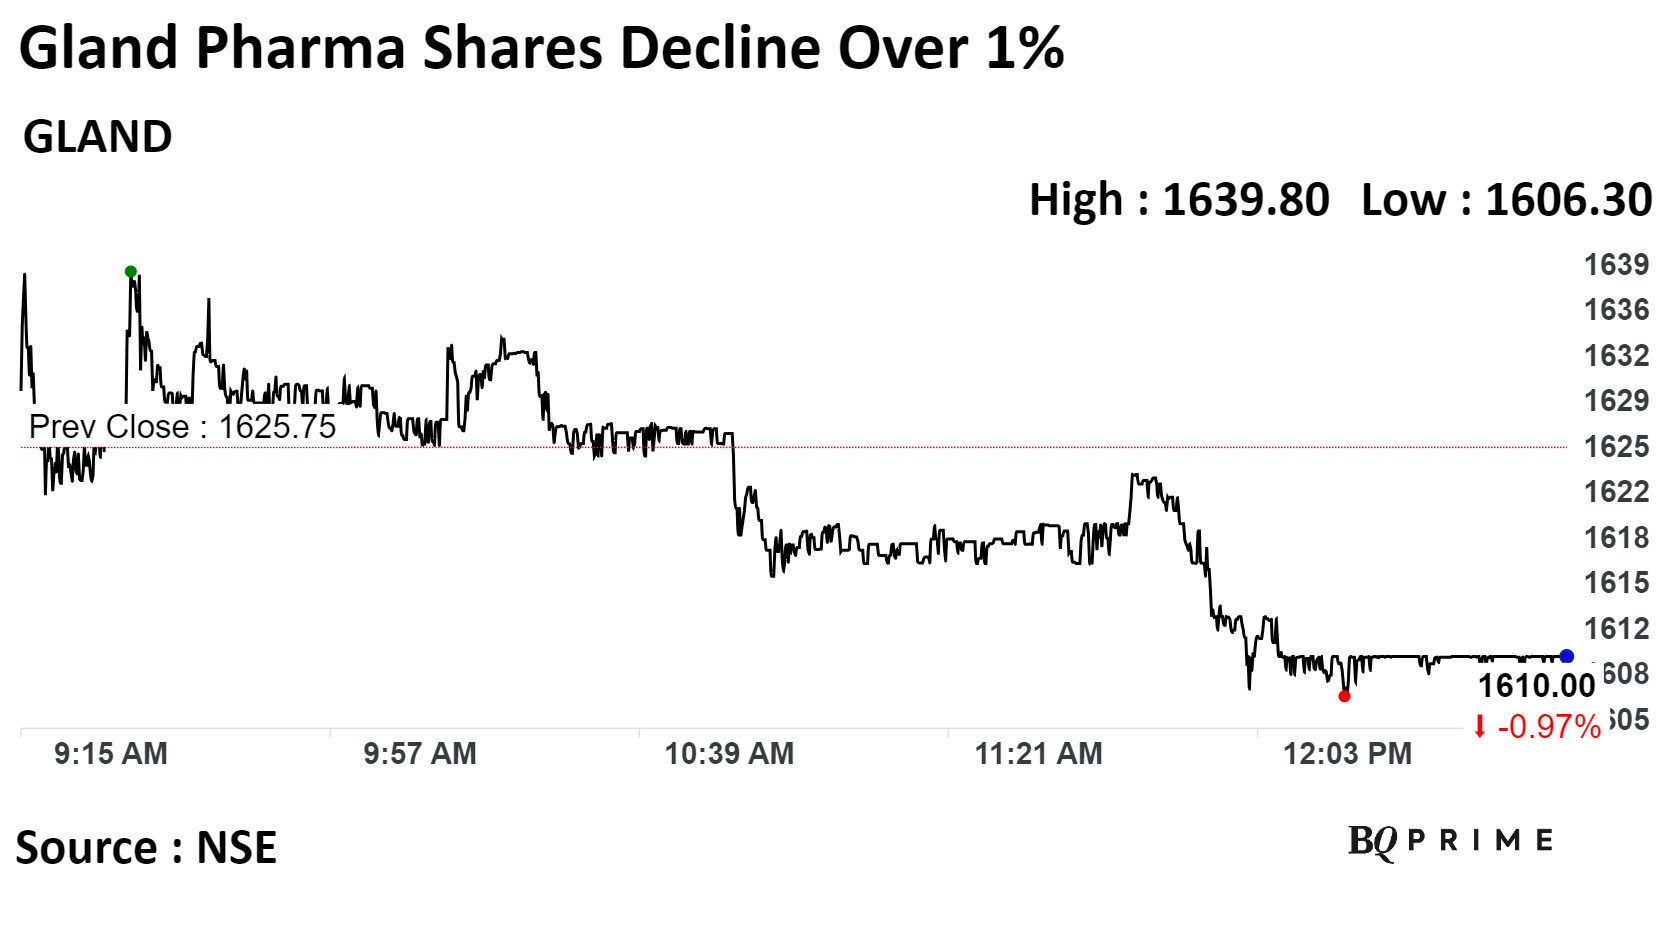Image resolution: width=1668 pixels, height=938 pixels.
Task: Click the -0.97% change percentage
Action: pos(1549,727)
